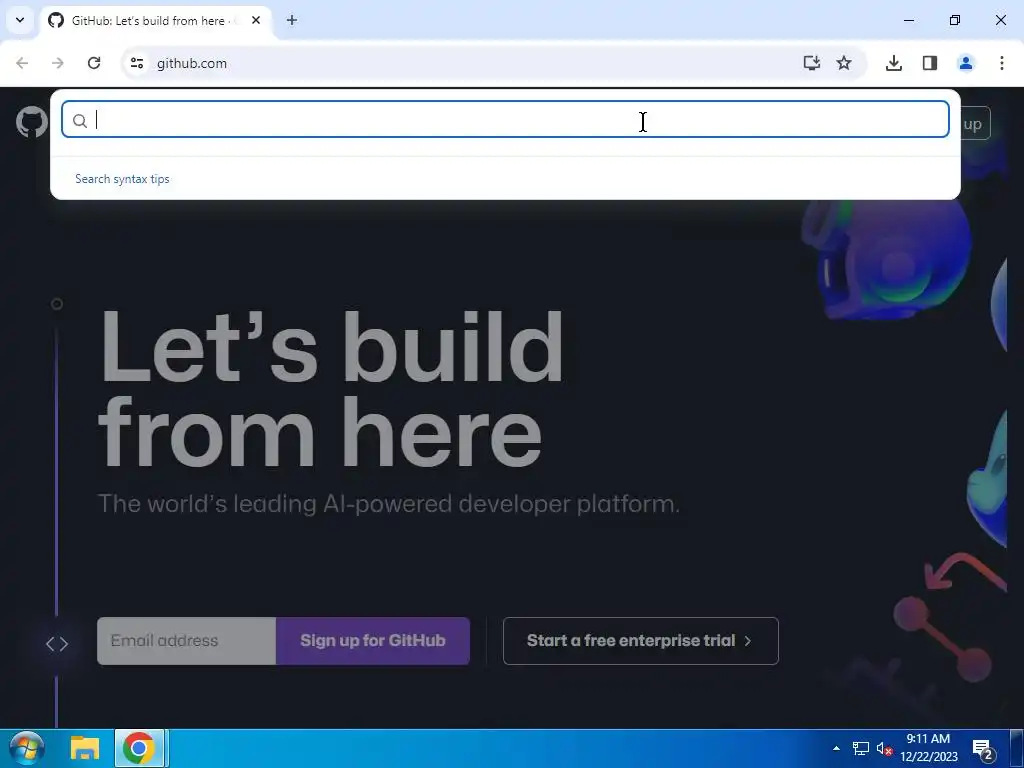
Task: Bookmark this page with the star icon
Action: point(844,63)
